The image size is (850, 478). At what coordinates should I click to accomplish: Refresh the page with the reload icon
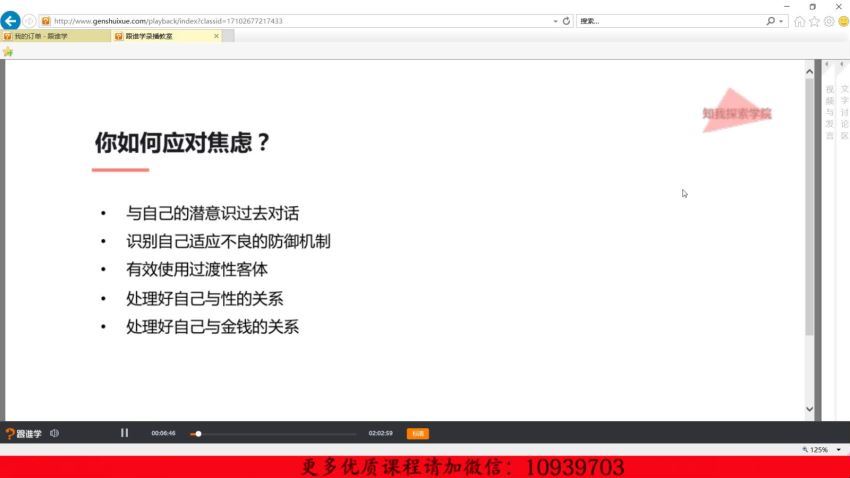click(567, 21)
